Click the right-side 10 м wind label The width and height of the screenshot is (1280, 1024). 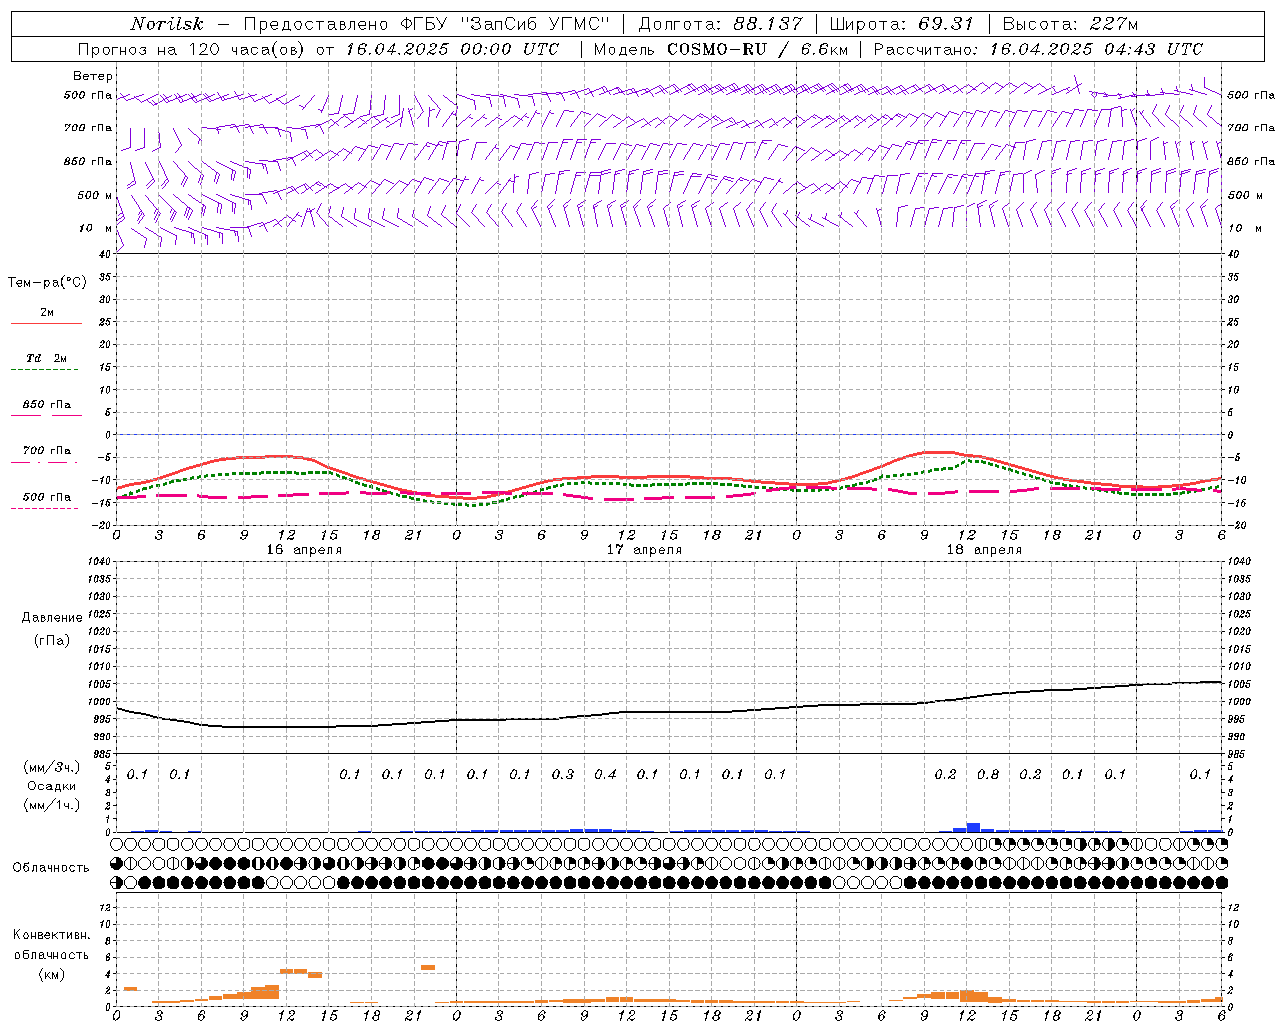click(1245, 228)
